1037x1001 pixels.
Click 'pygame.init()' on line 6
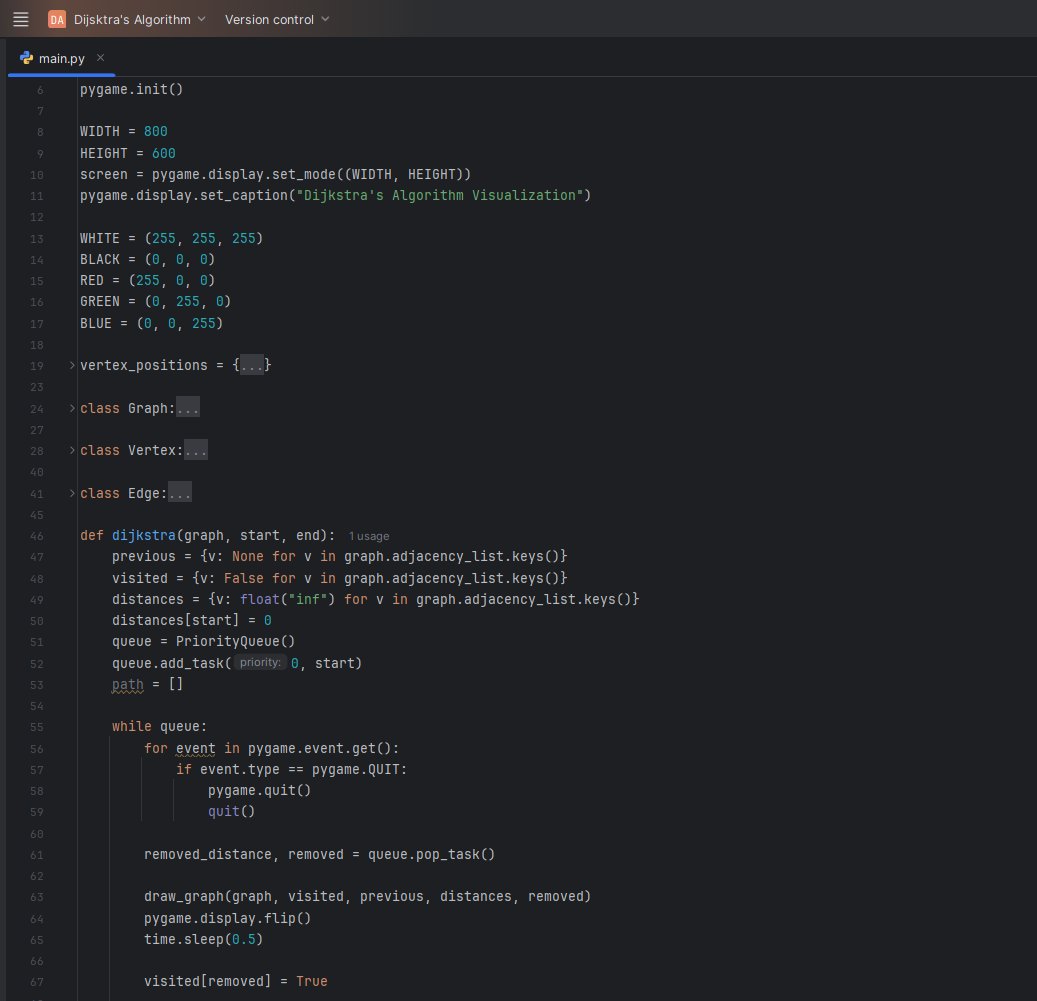pyautogui.click(x=132, y=89)
